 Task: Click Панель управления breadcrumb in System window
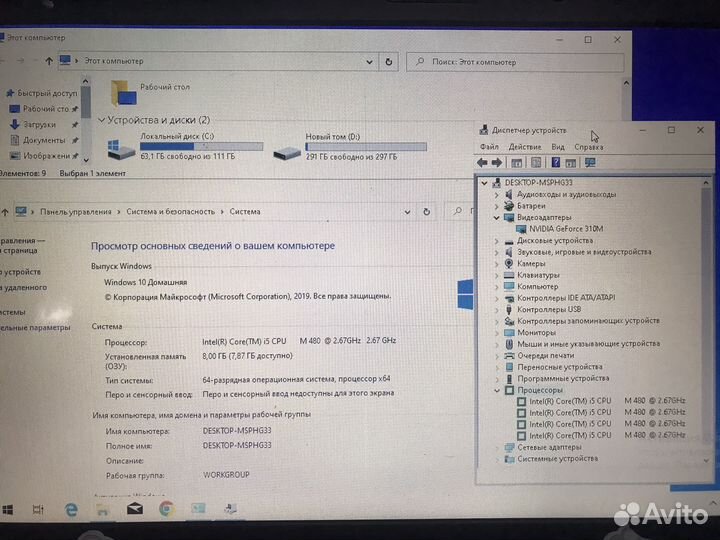point(76,212)
